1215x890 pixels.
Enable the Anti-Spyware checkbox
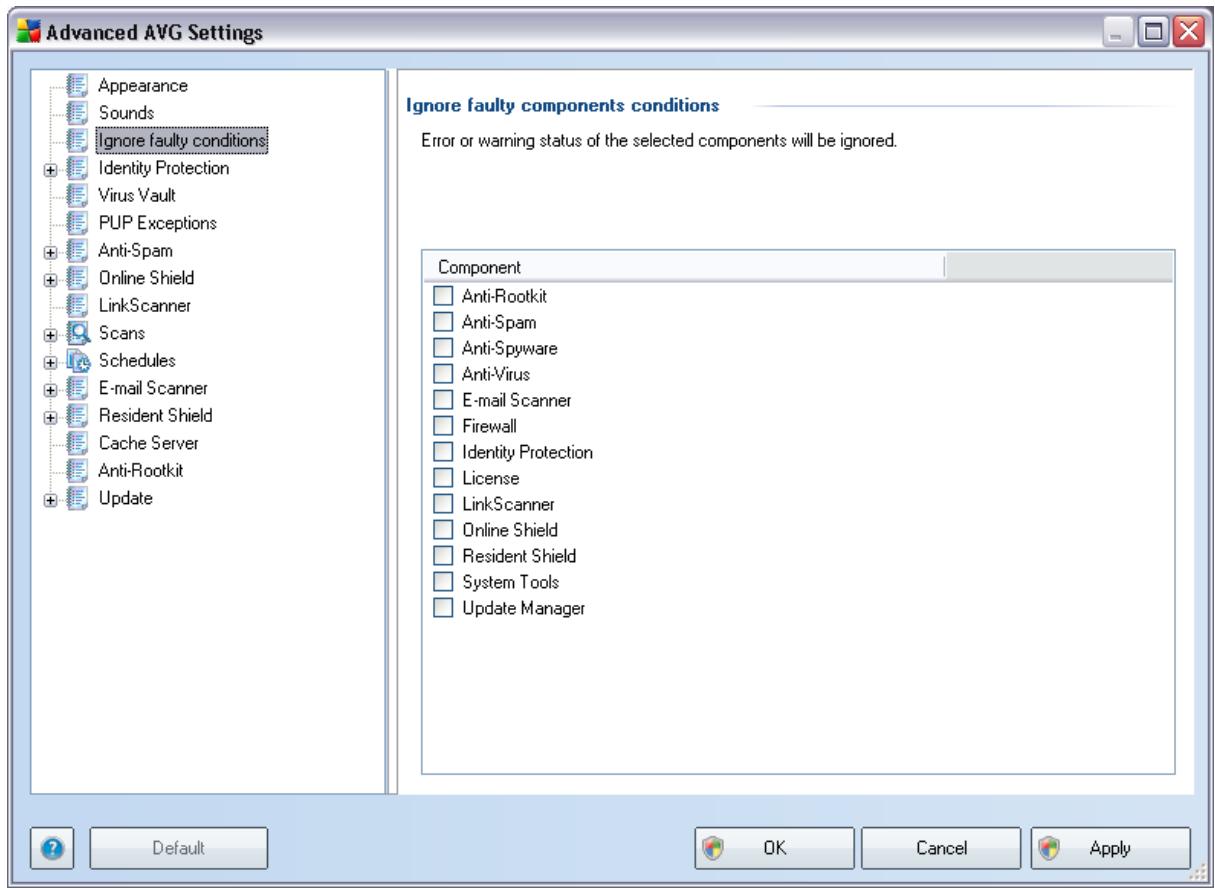pyautogui.click(x=442, y=348)
